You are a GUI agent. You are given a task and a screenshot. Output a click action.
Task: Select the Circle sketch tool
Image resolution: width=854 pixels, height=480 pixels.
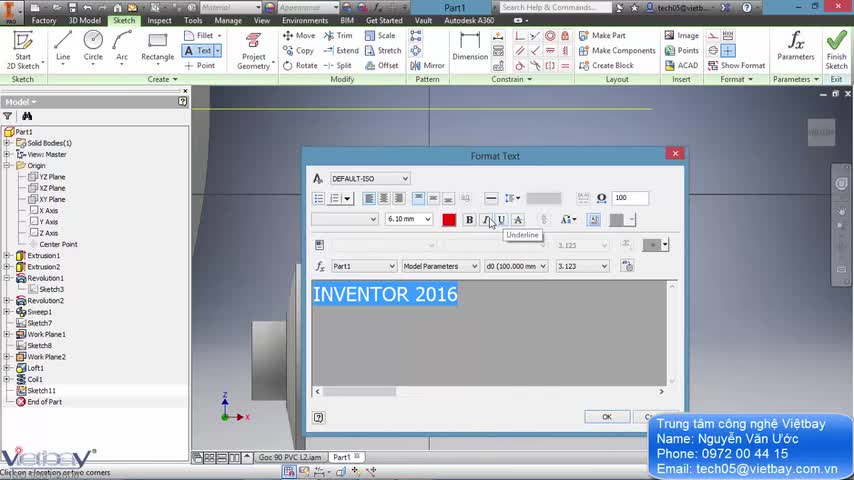click(x=93, y=46)
